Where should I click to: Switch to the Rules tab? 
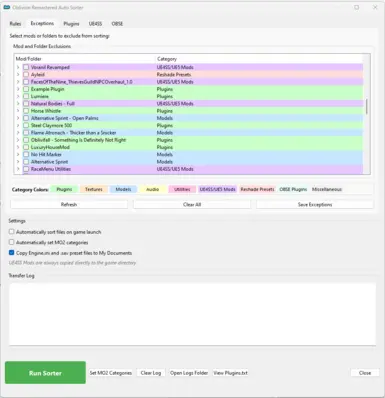[15, 24]
